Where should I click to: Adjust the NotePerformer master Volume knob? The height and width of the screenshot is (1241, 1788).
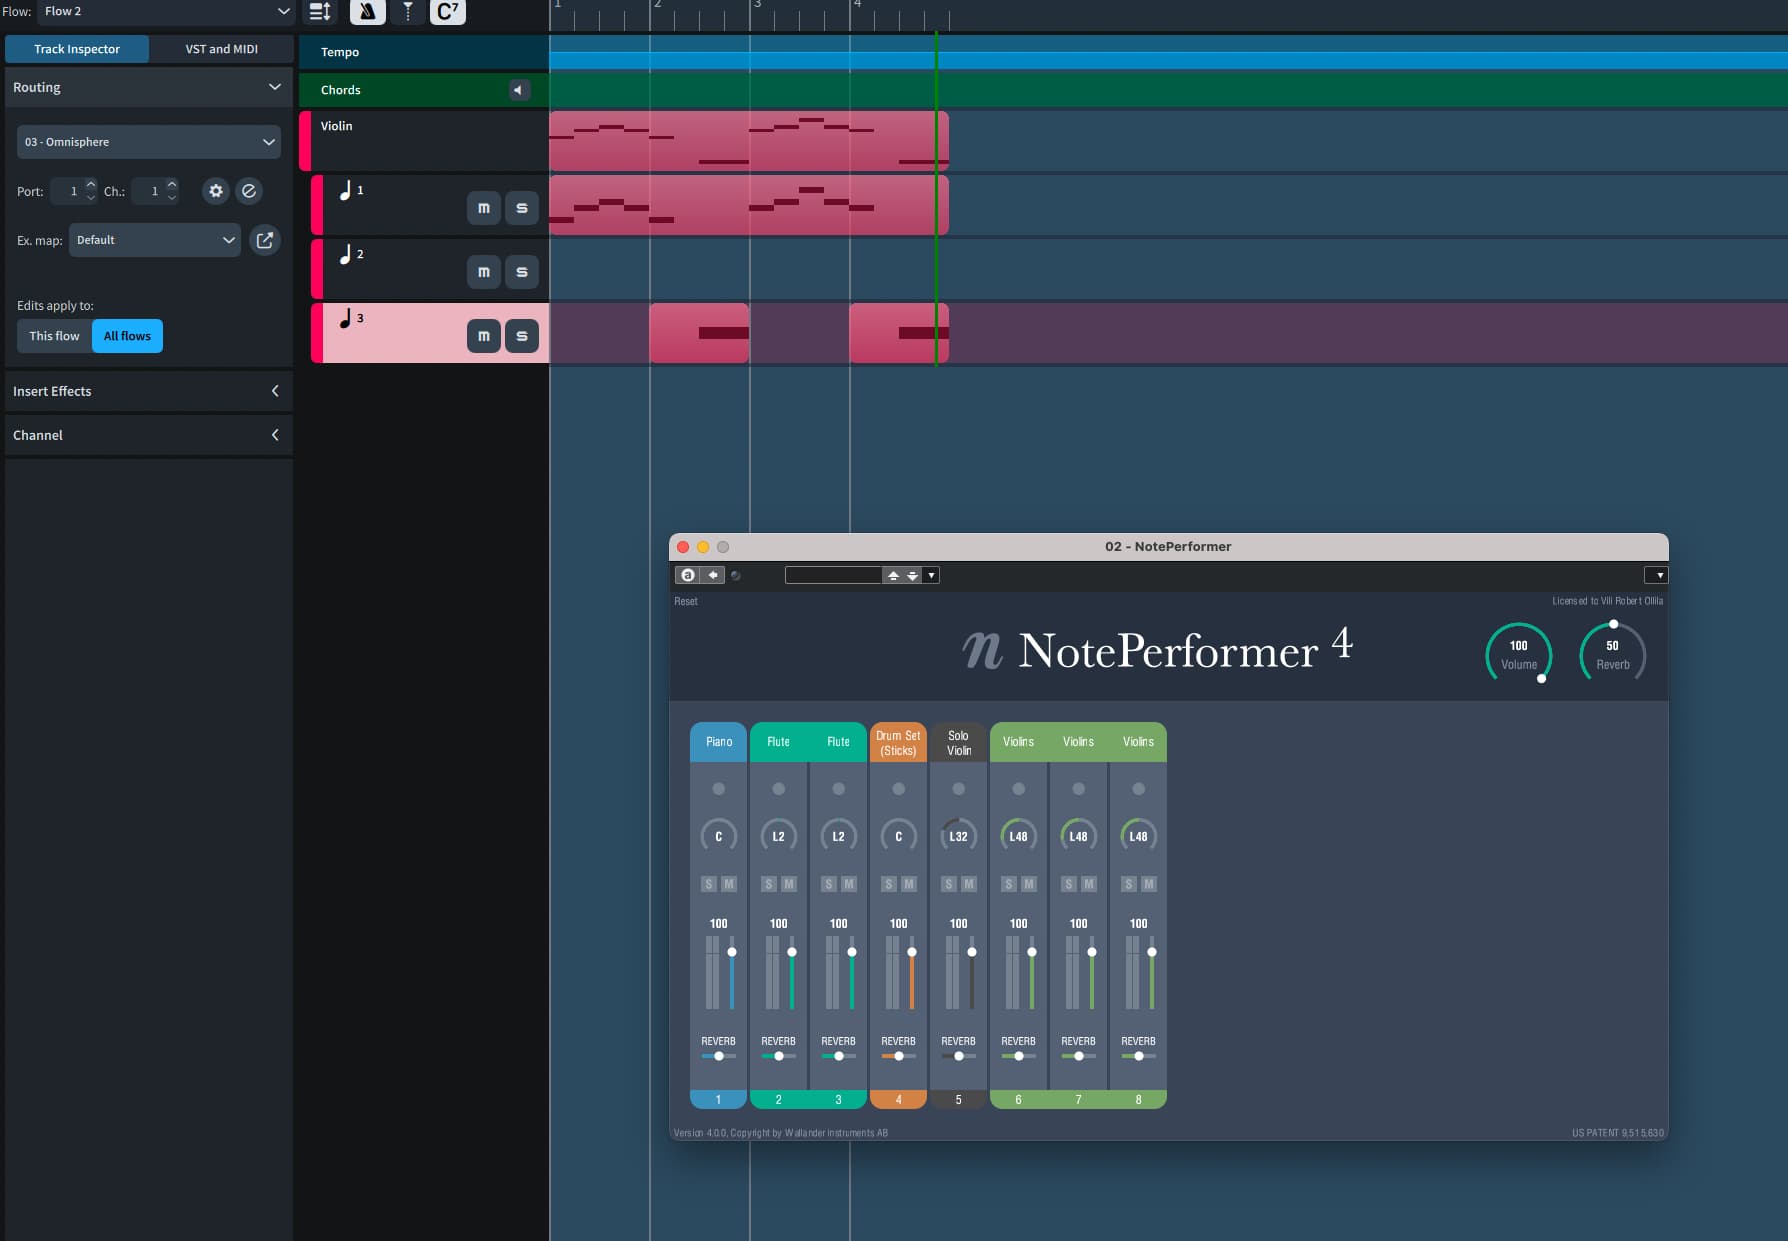(x=1518, y=653)
